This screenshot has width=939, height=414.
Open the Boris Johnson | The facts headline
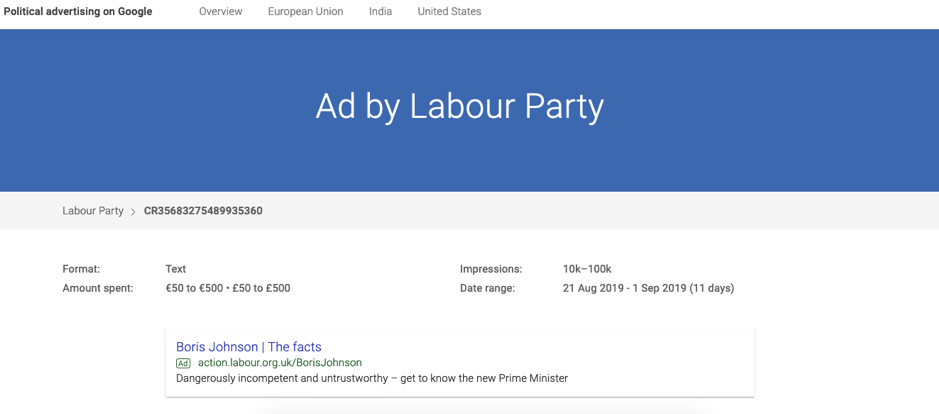(x=249, y=347)
